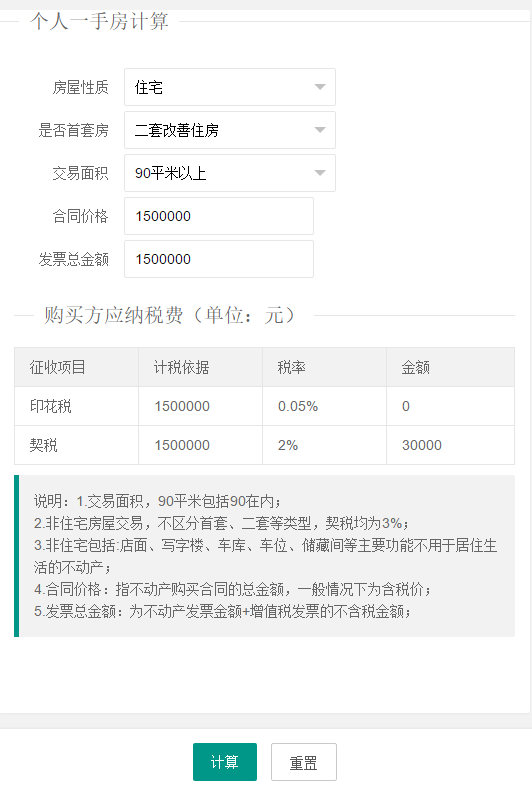Screen dimensions: 532x788
Task: Click the 合同价格 field label
Action: pos(80,216)
